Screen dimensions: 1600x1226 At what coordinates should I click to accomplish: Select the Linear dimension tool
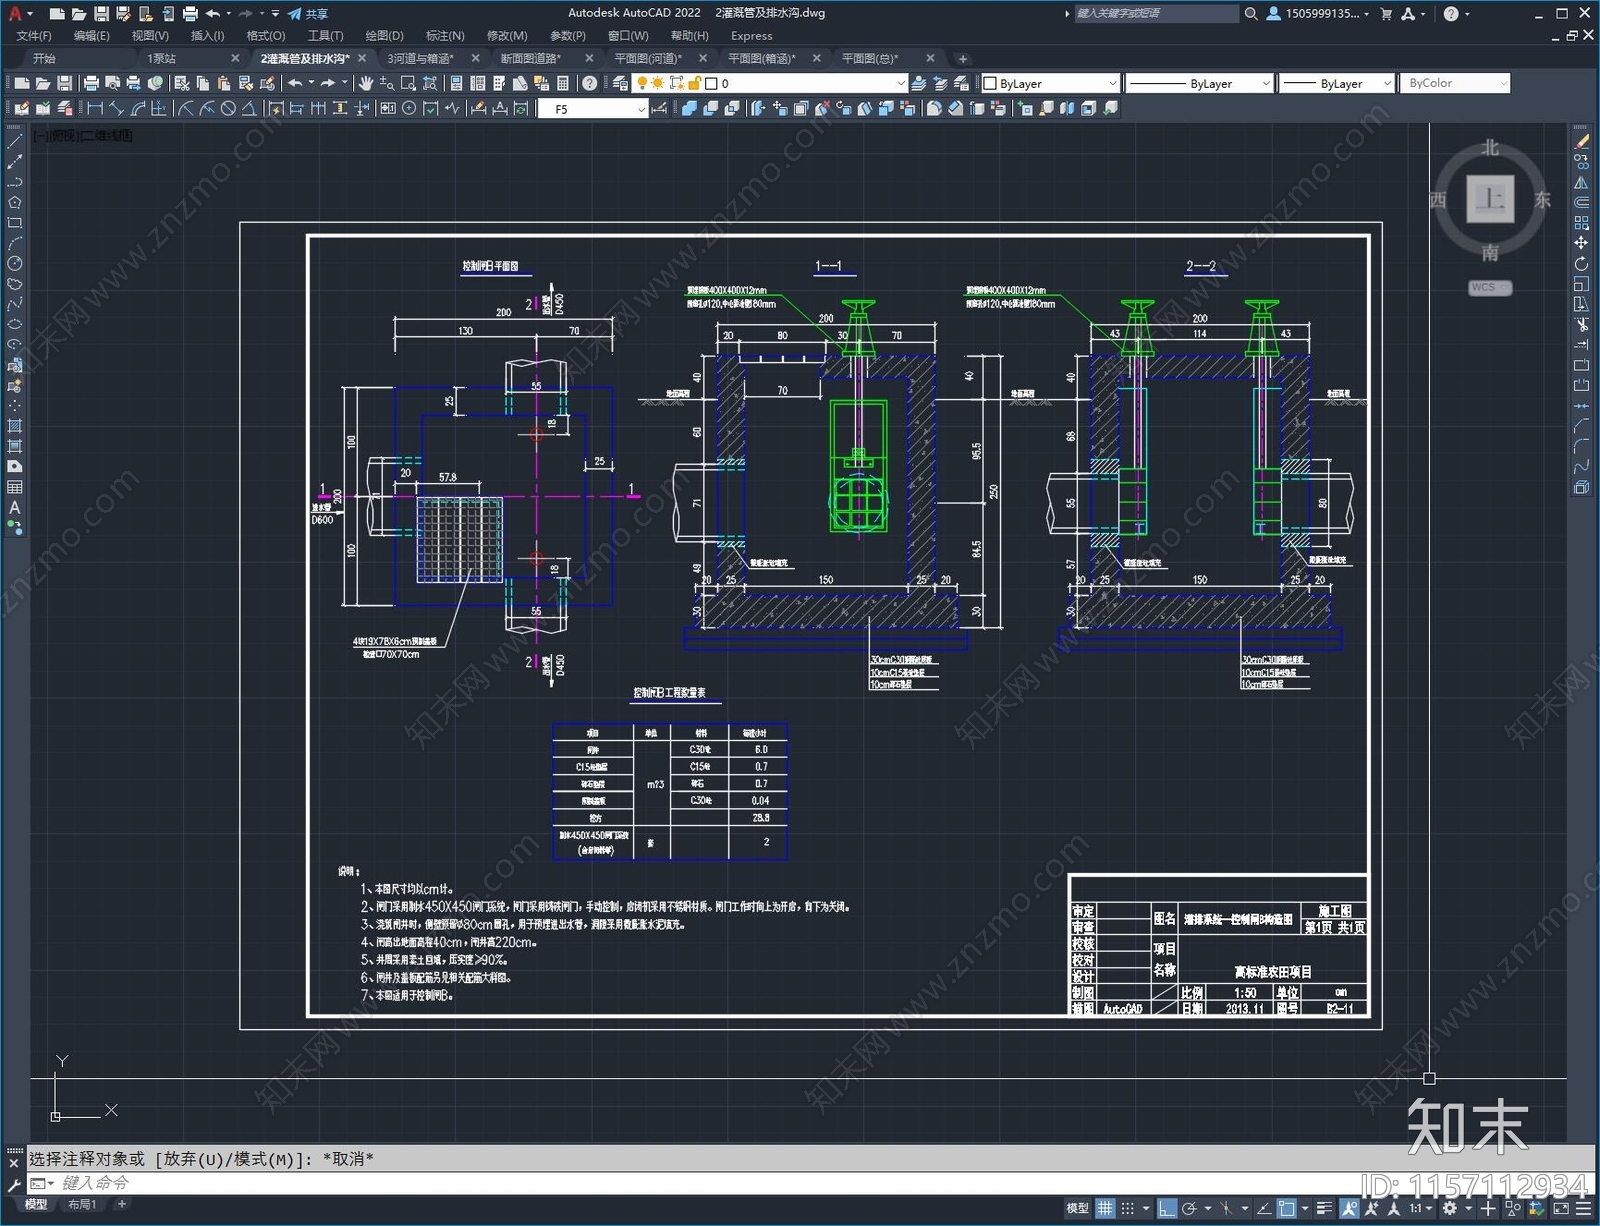pos(95,108)
